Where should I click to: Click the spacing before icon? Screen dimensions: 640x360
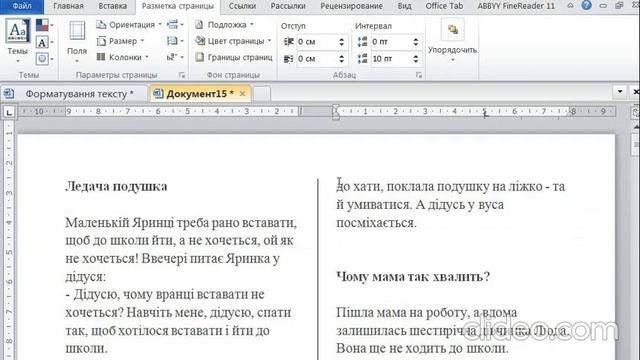pyautogui.click(x=362, y=42)
